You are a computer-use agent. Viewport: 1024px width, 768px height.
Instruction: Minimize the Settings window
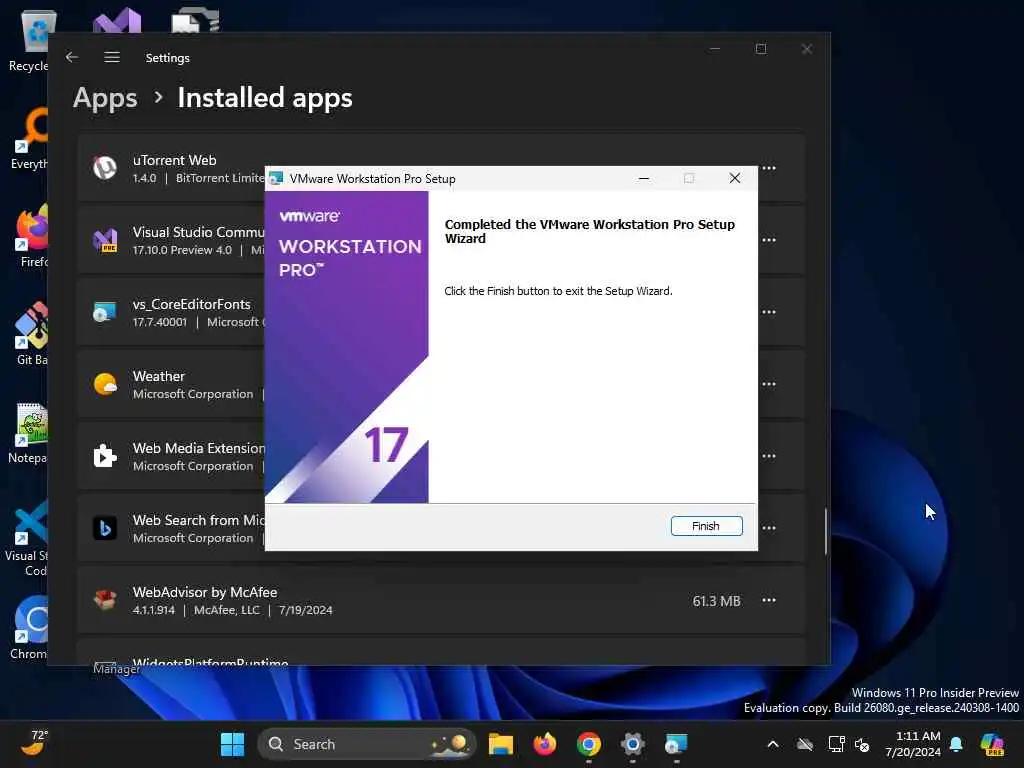[714, 49]
